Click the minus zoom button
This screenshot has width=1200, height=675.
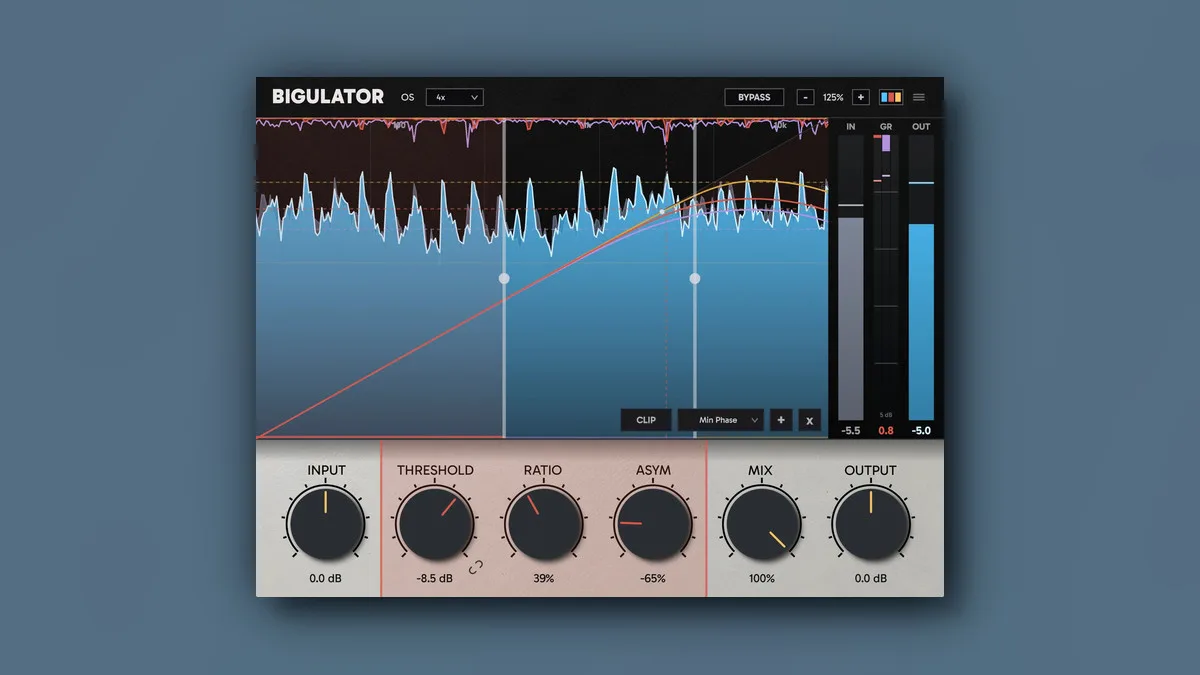tap(805, 97)
